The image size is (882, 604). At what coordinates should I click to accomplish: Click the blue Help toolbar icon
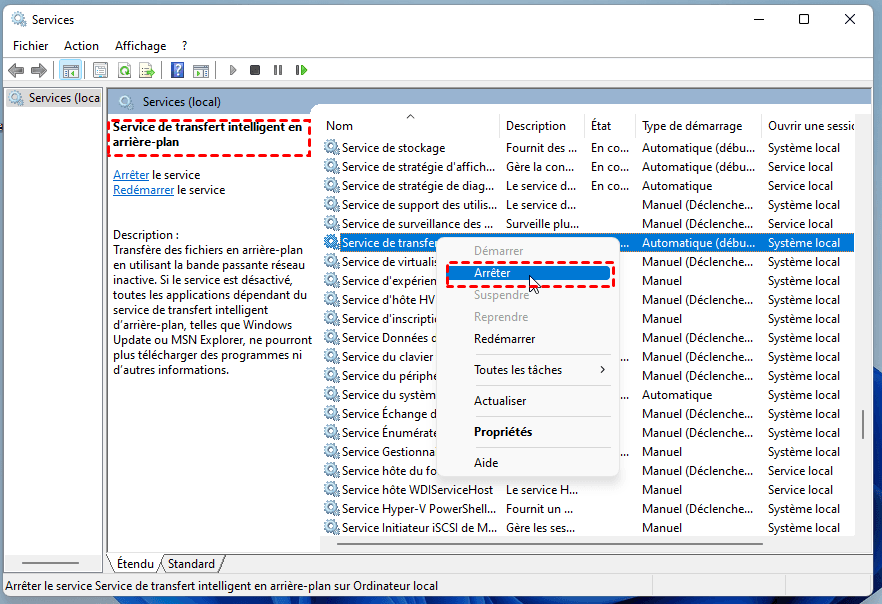pyautogui.click(x=177, y=70)
